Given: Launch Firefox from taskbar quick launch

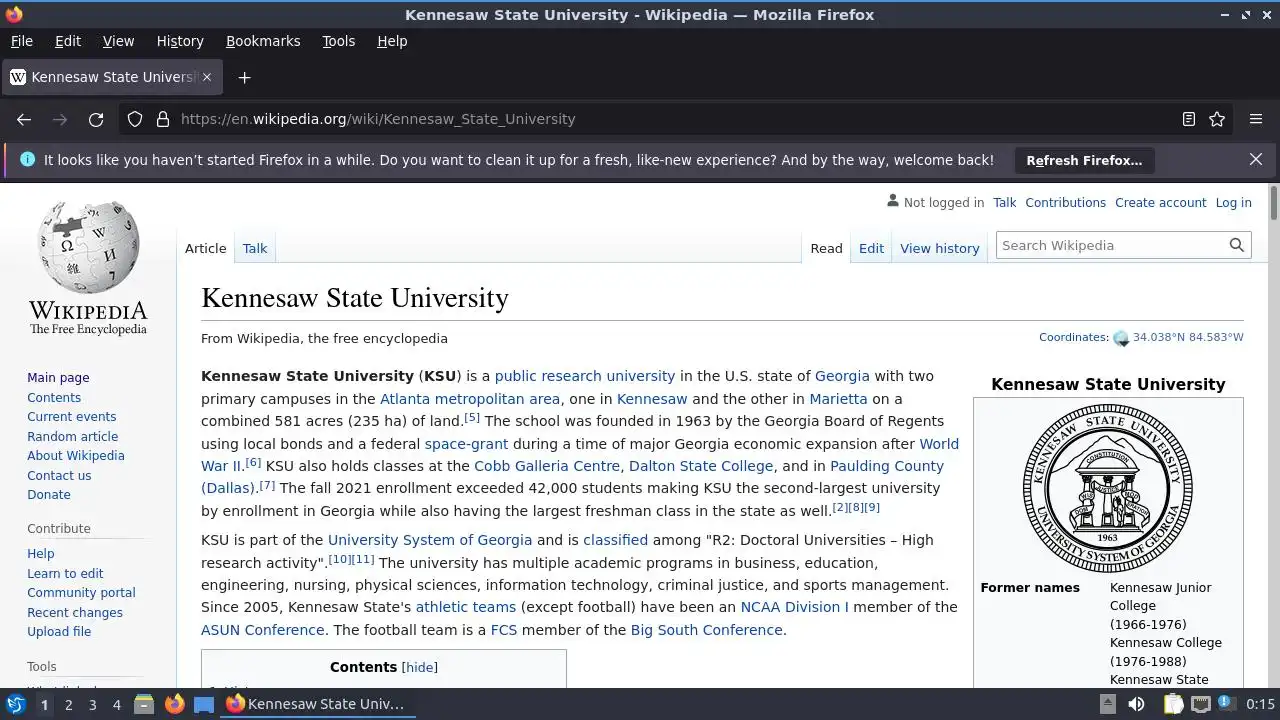Looking at the screenshot, I should point(174,704).
